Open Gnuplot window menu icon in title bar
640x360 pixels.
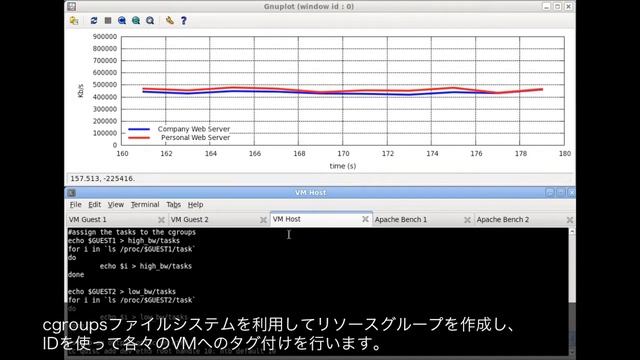[x=71, y=6]
